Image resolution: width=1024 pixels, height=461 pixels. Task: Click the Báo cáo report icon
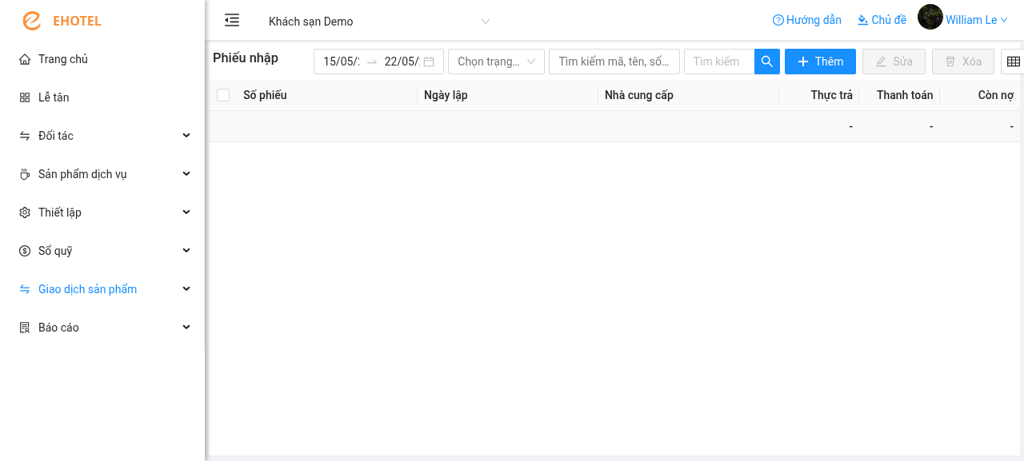(x=25, y=328)
